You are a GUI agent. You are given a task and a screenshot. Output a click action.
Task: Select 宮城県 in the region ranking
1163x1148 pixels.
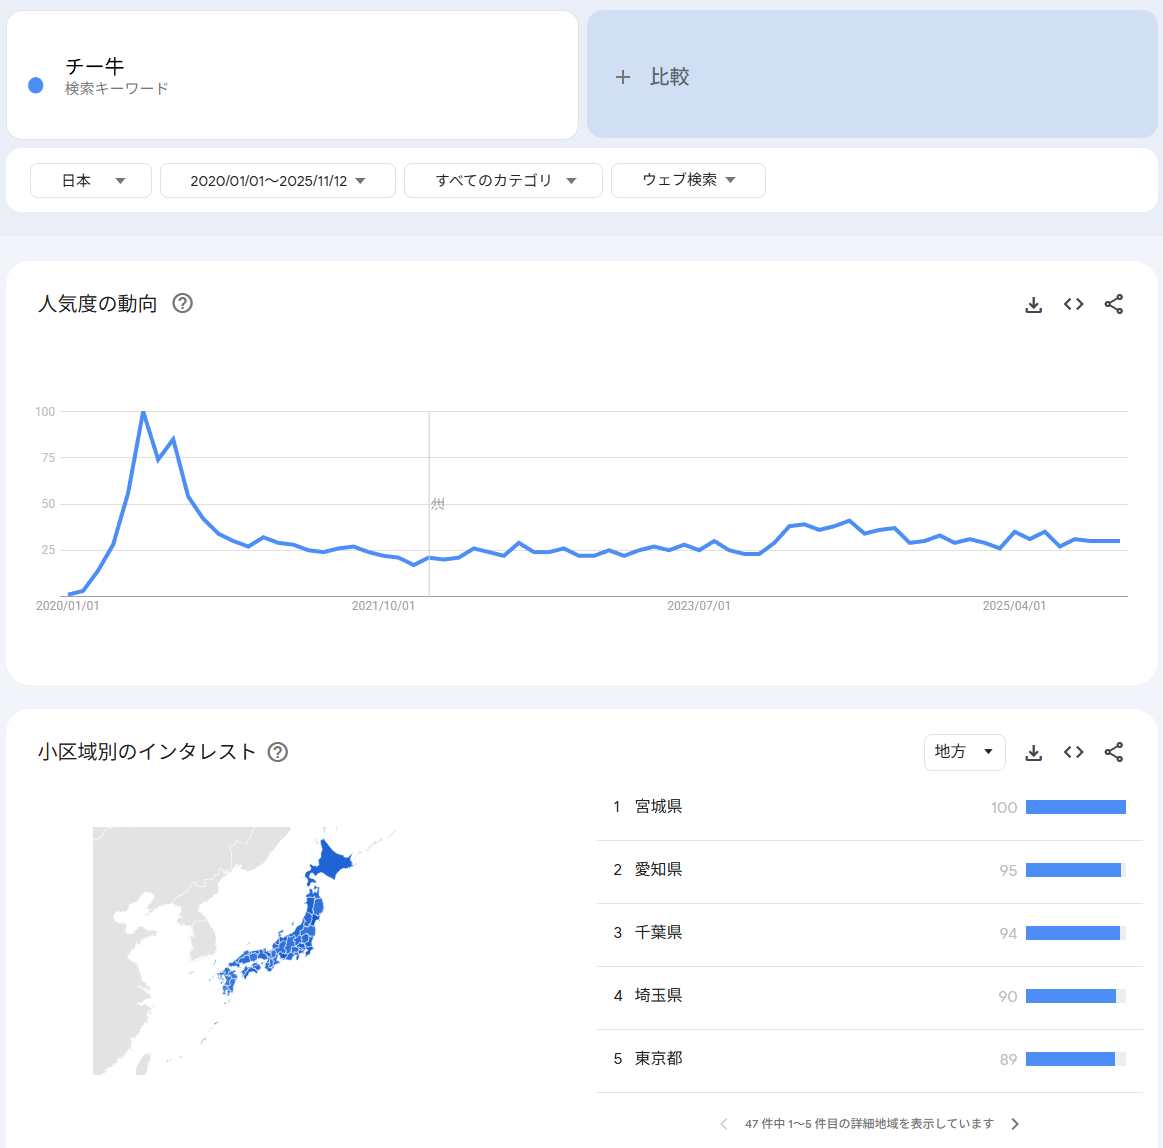(x=658, y=807)
